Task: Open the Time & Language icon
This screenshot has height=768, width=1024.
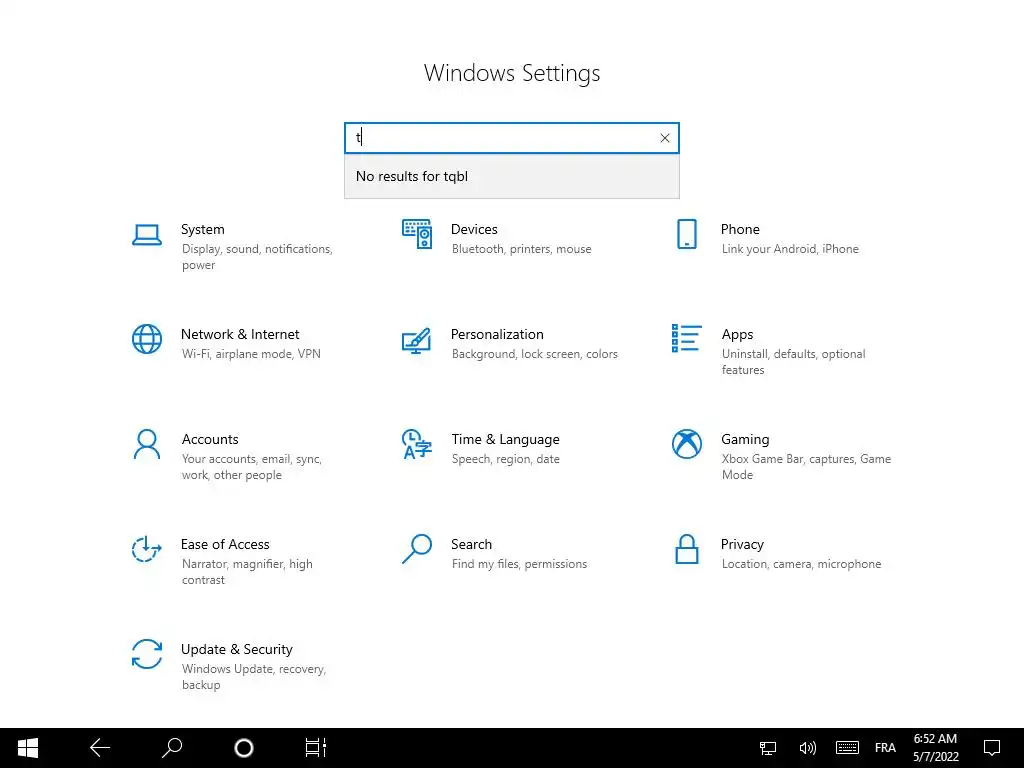Action: coord(417,444)
